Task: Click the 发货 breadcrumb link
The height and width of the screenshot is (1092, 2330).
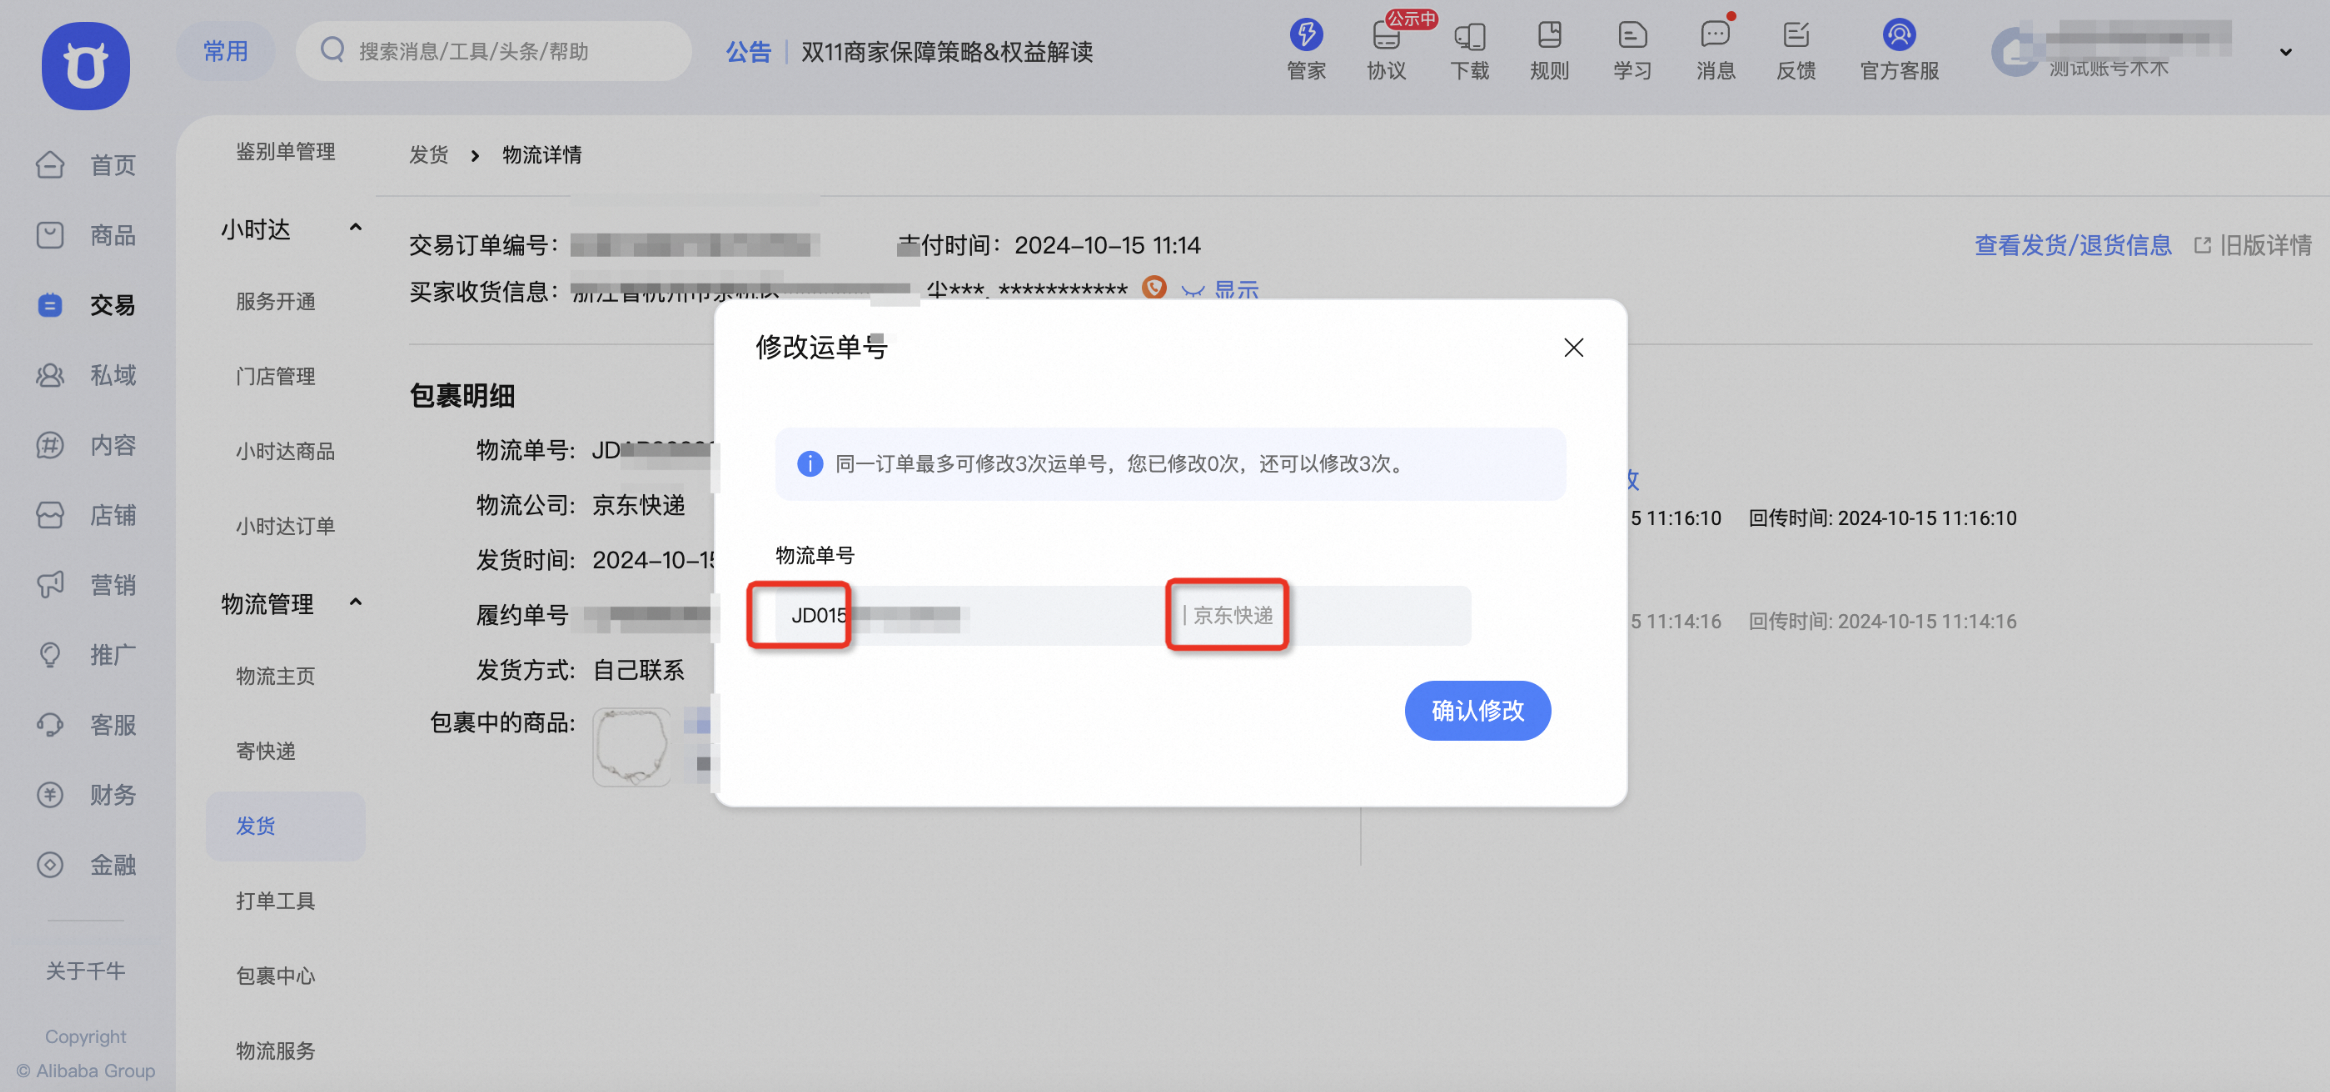Action: point(429,155)
